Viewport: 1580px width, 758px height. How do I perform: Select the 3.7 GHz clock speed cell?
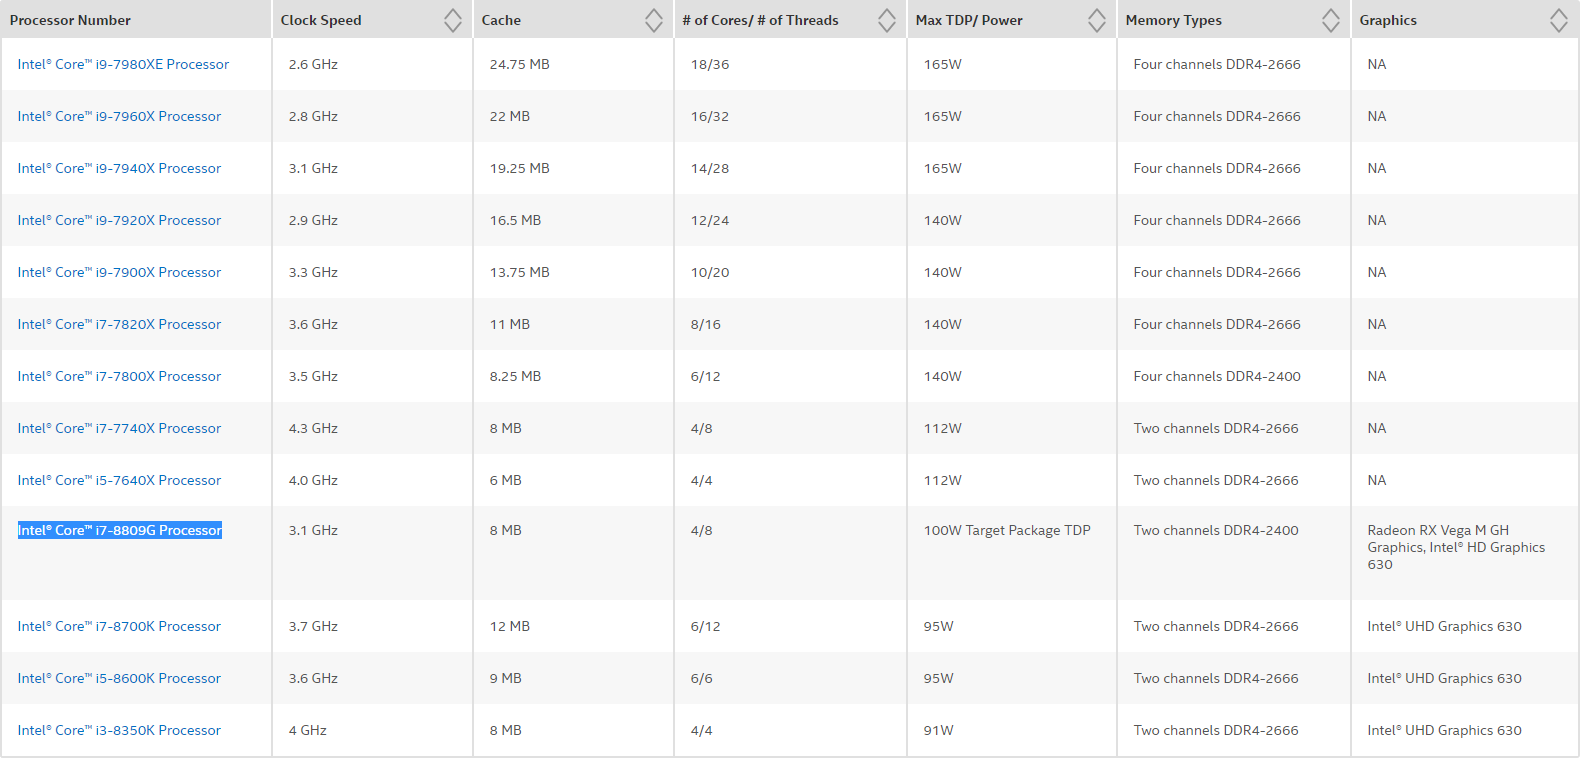click(372, 626)
